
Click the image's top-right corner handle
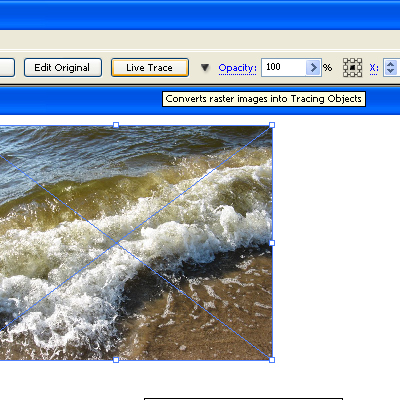[272, 125]
